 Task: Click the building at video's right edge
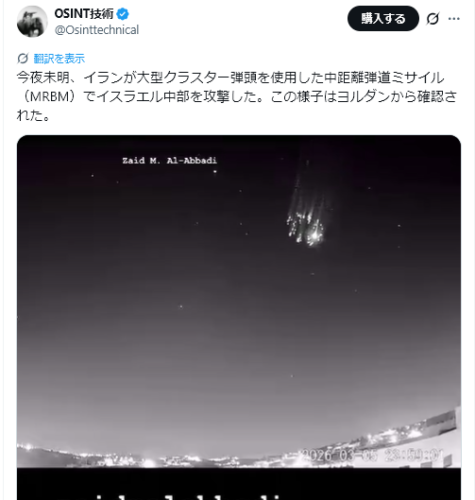[x=442, y=423]
